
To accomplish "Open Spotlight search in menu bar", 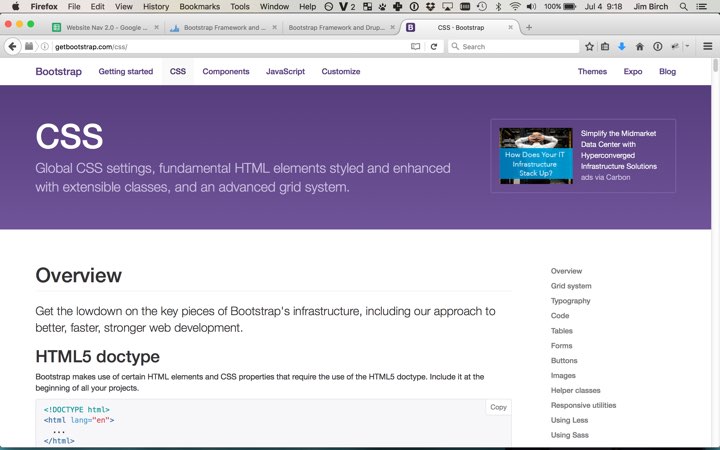I will tap(684, 6).
